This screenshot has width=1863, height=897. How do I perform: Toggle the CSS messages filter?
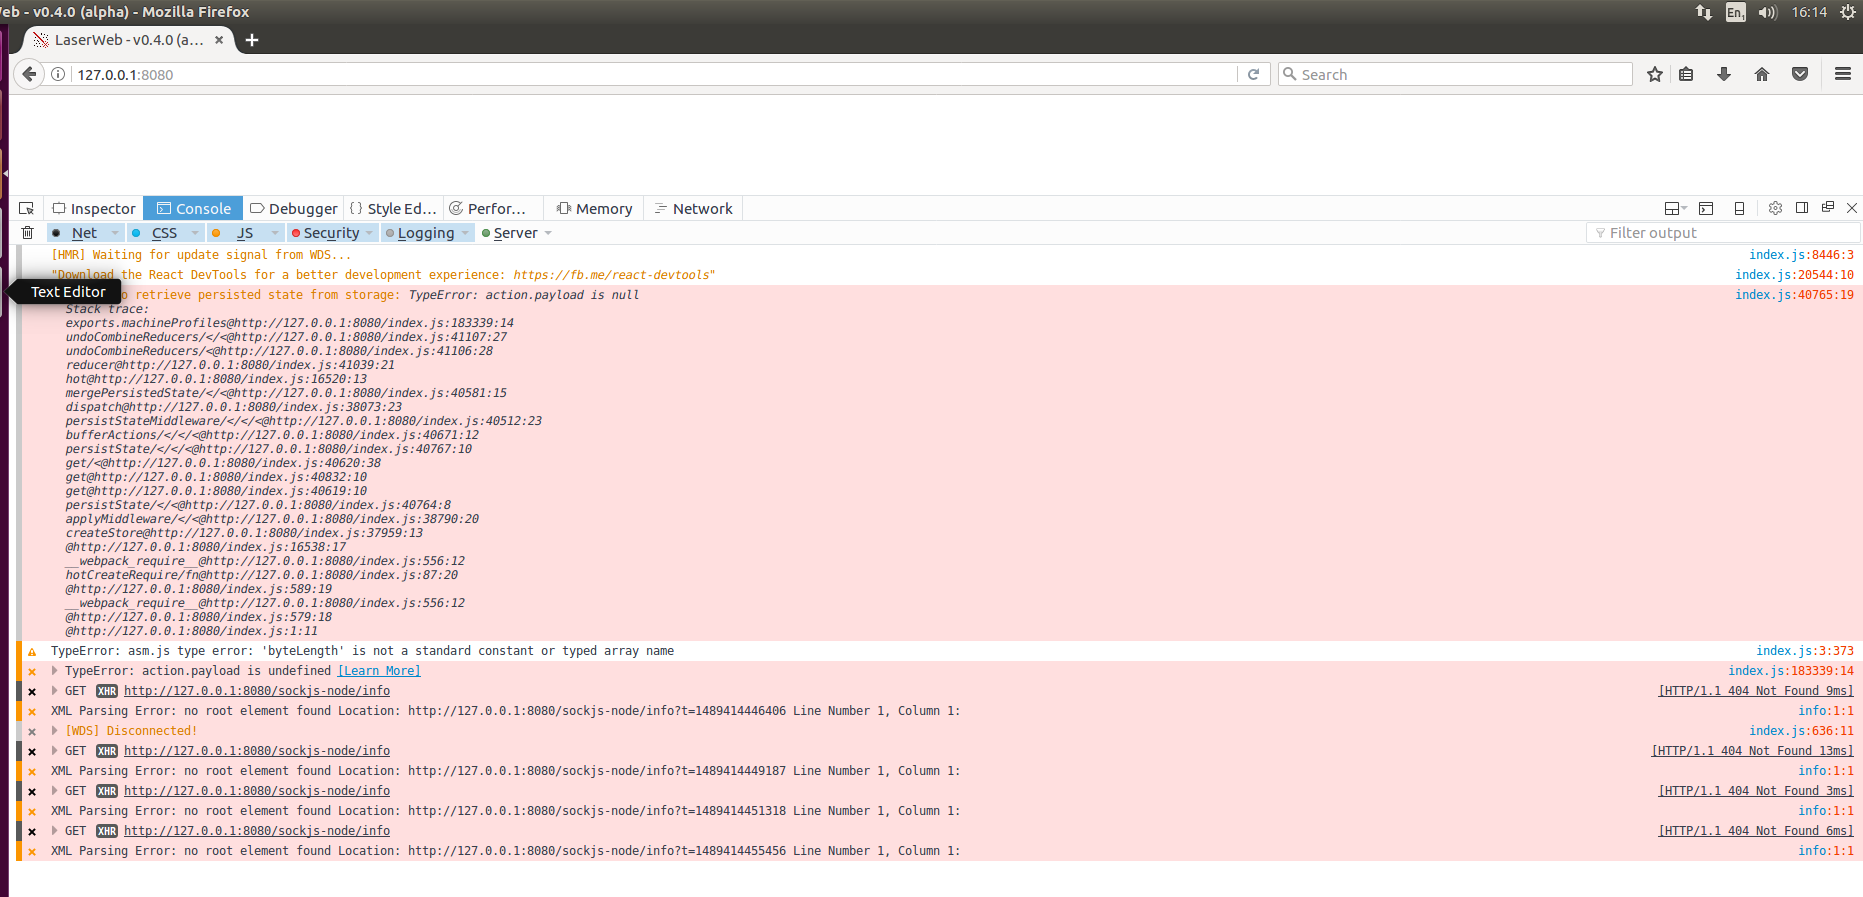164,233
